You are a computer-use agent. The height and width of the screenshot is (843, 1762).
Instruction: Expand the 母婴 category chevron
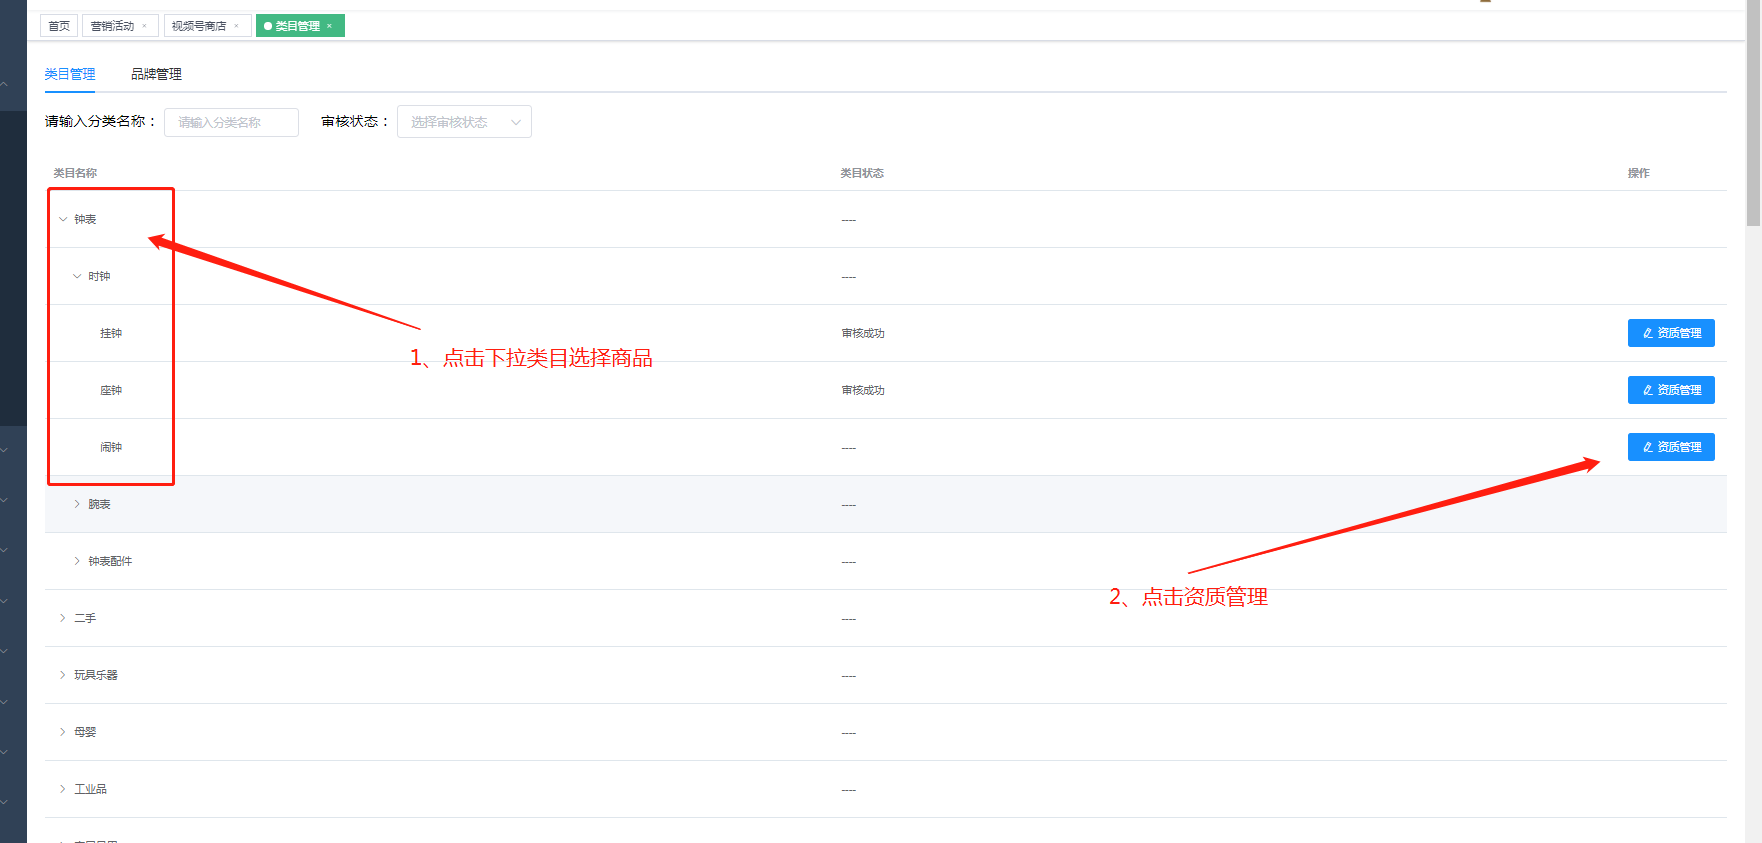point(63,732)
